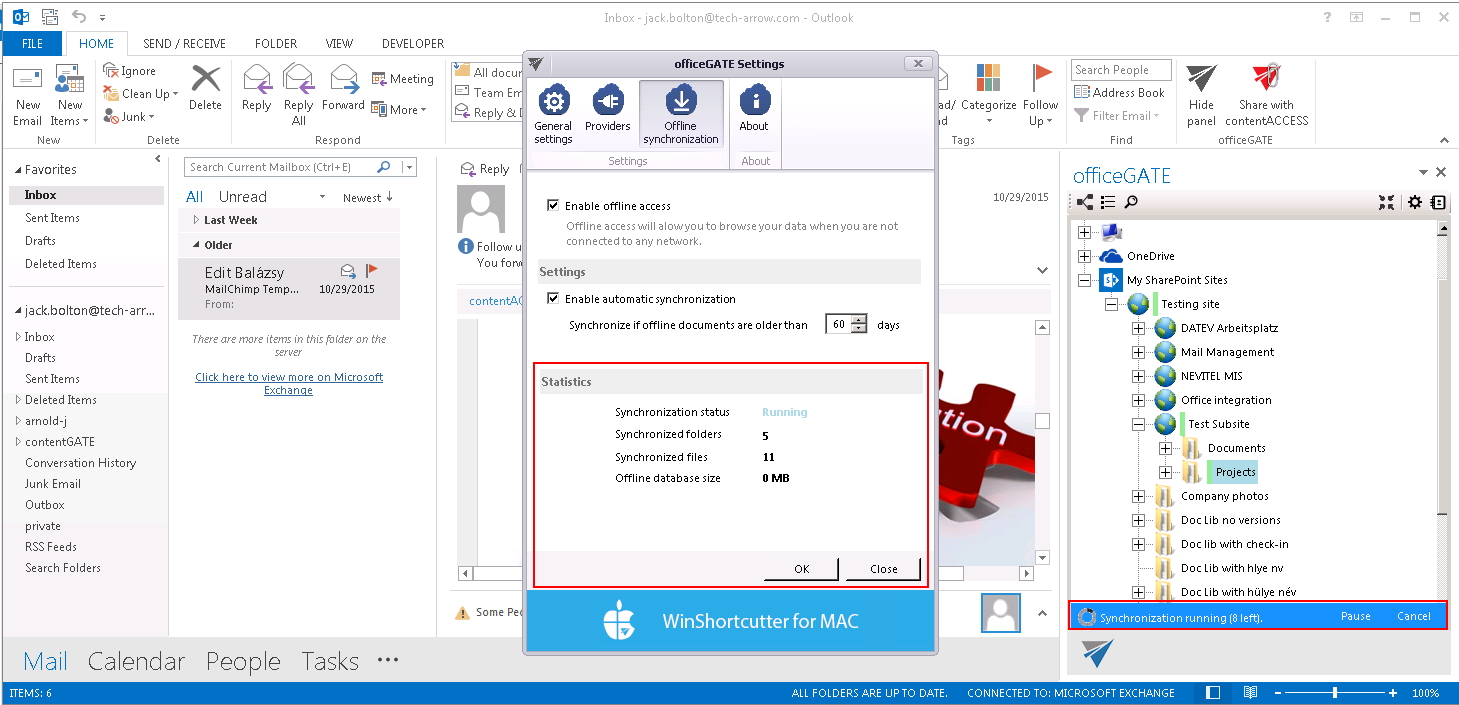Switch to the HOME ribbon tab

97,43
